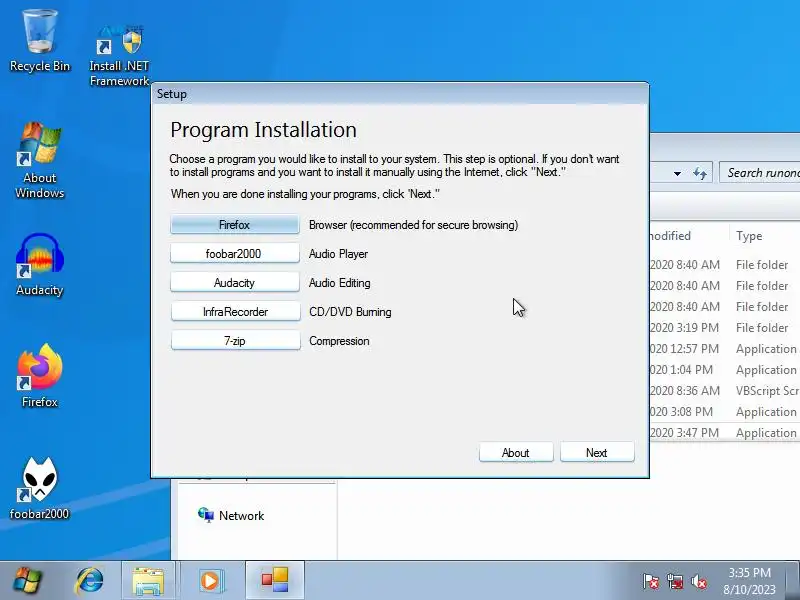Select the 1:04 PM Application row
The width and height of the screenshot is (800, 600).
pos(724,369)
